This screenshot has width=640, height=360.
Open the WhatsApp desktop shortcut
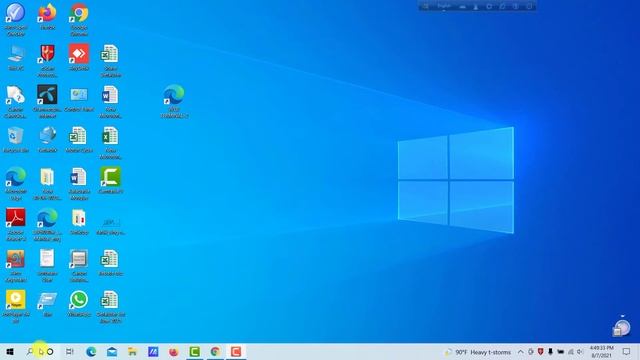click(79, 303)
